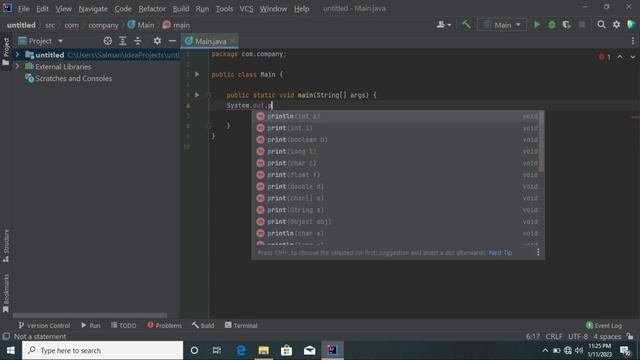Click Collapse All icon in Project panel

[x=138, y=41]
